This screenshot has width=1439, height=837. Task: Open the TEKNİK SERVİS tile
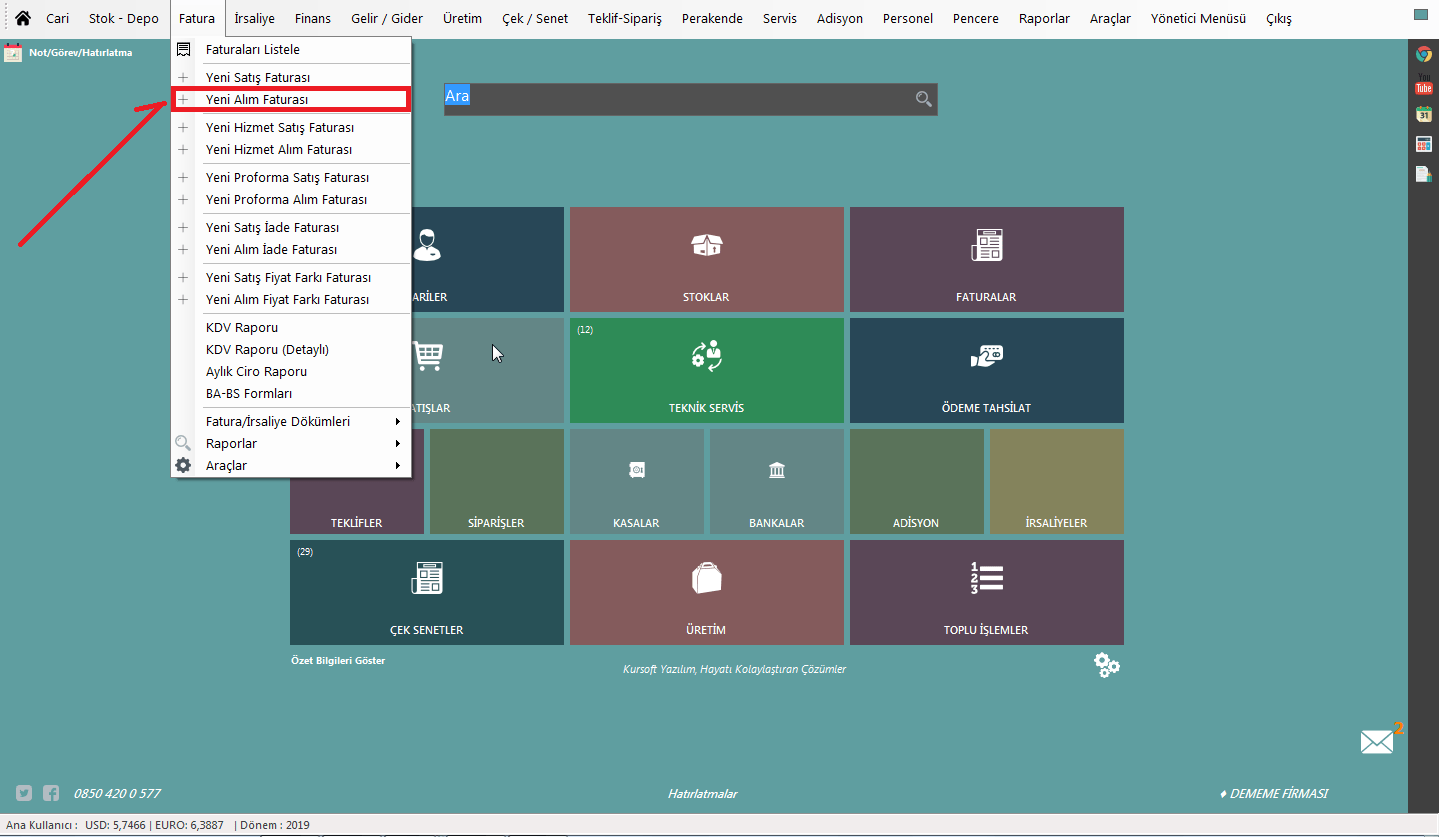(706, 370)
